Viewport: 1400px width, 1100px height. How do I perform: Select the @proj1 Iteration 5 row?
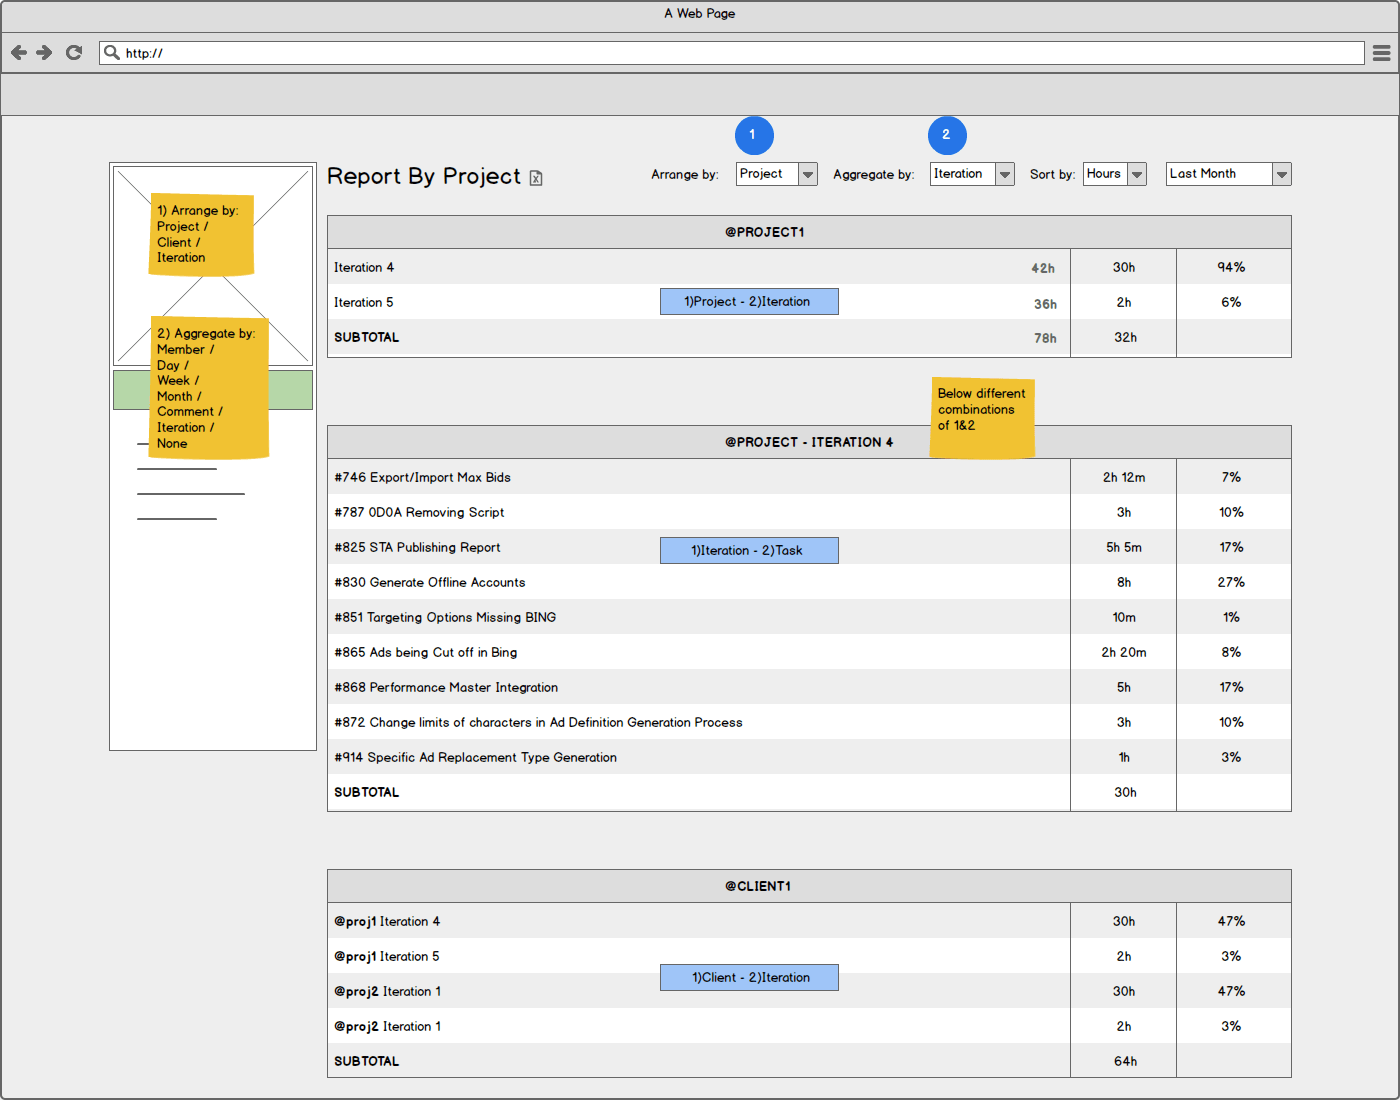(x=809, y=956)
